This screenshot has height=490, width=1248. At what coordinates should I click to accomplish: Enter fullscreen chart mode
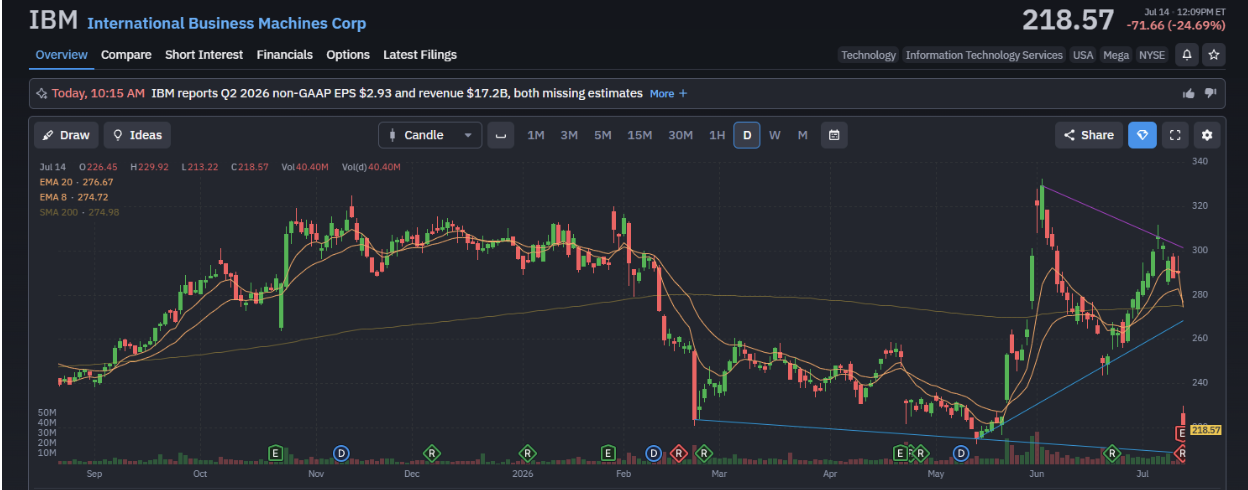[1176, 135]
